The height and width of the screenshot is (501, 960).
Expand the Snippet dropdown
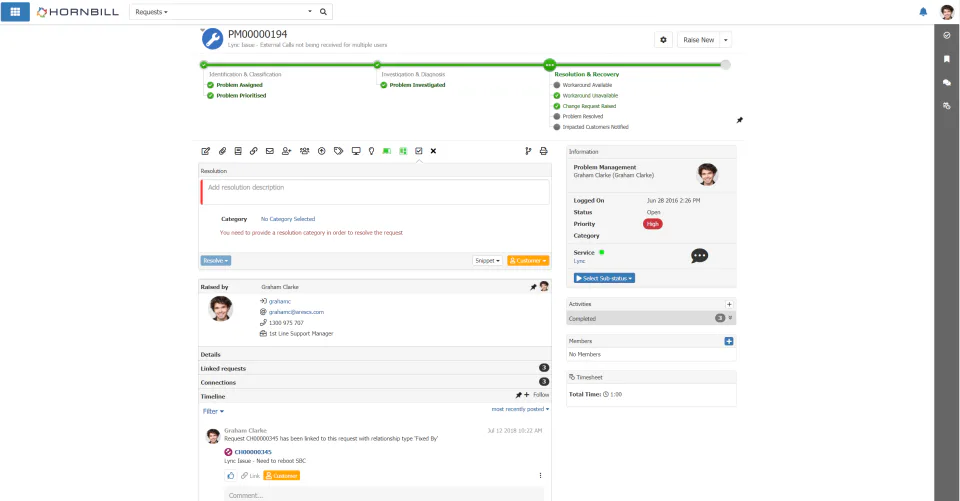488,261
